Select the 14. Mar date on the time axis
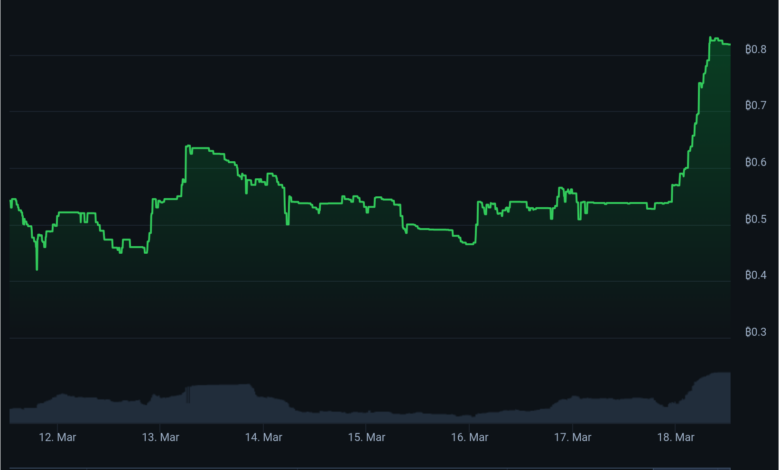Screen dimensions: 780x470 tap(264, 437)
